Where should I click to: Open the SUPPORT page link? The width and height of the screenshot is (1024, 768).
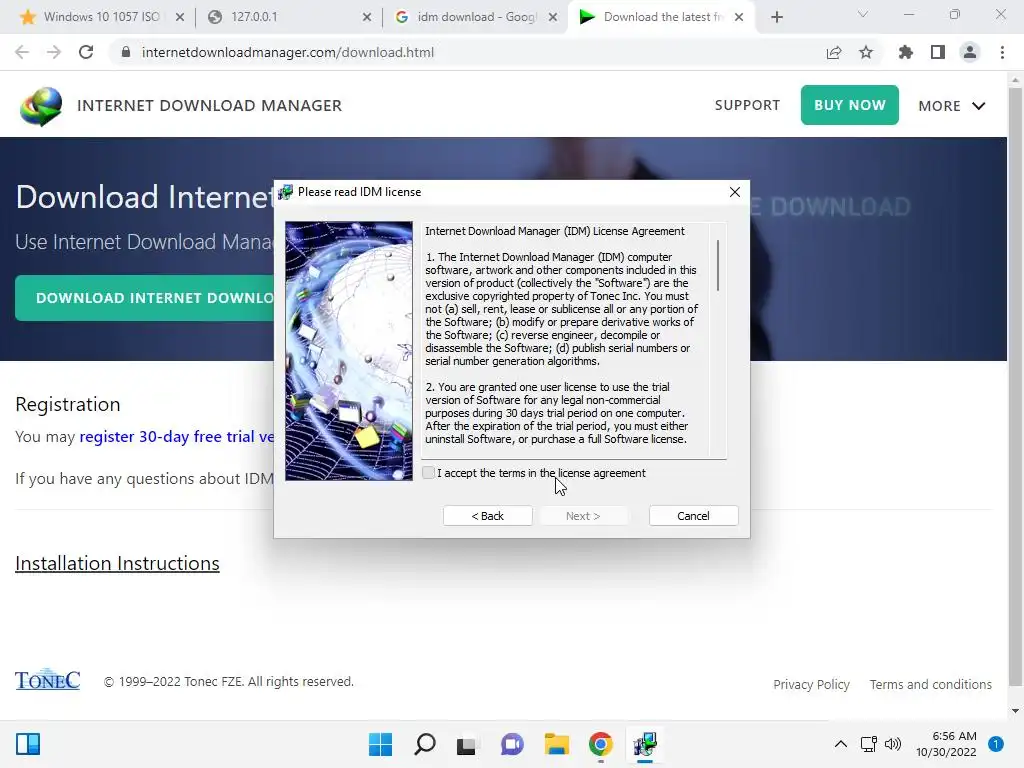pos(747,105)
